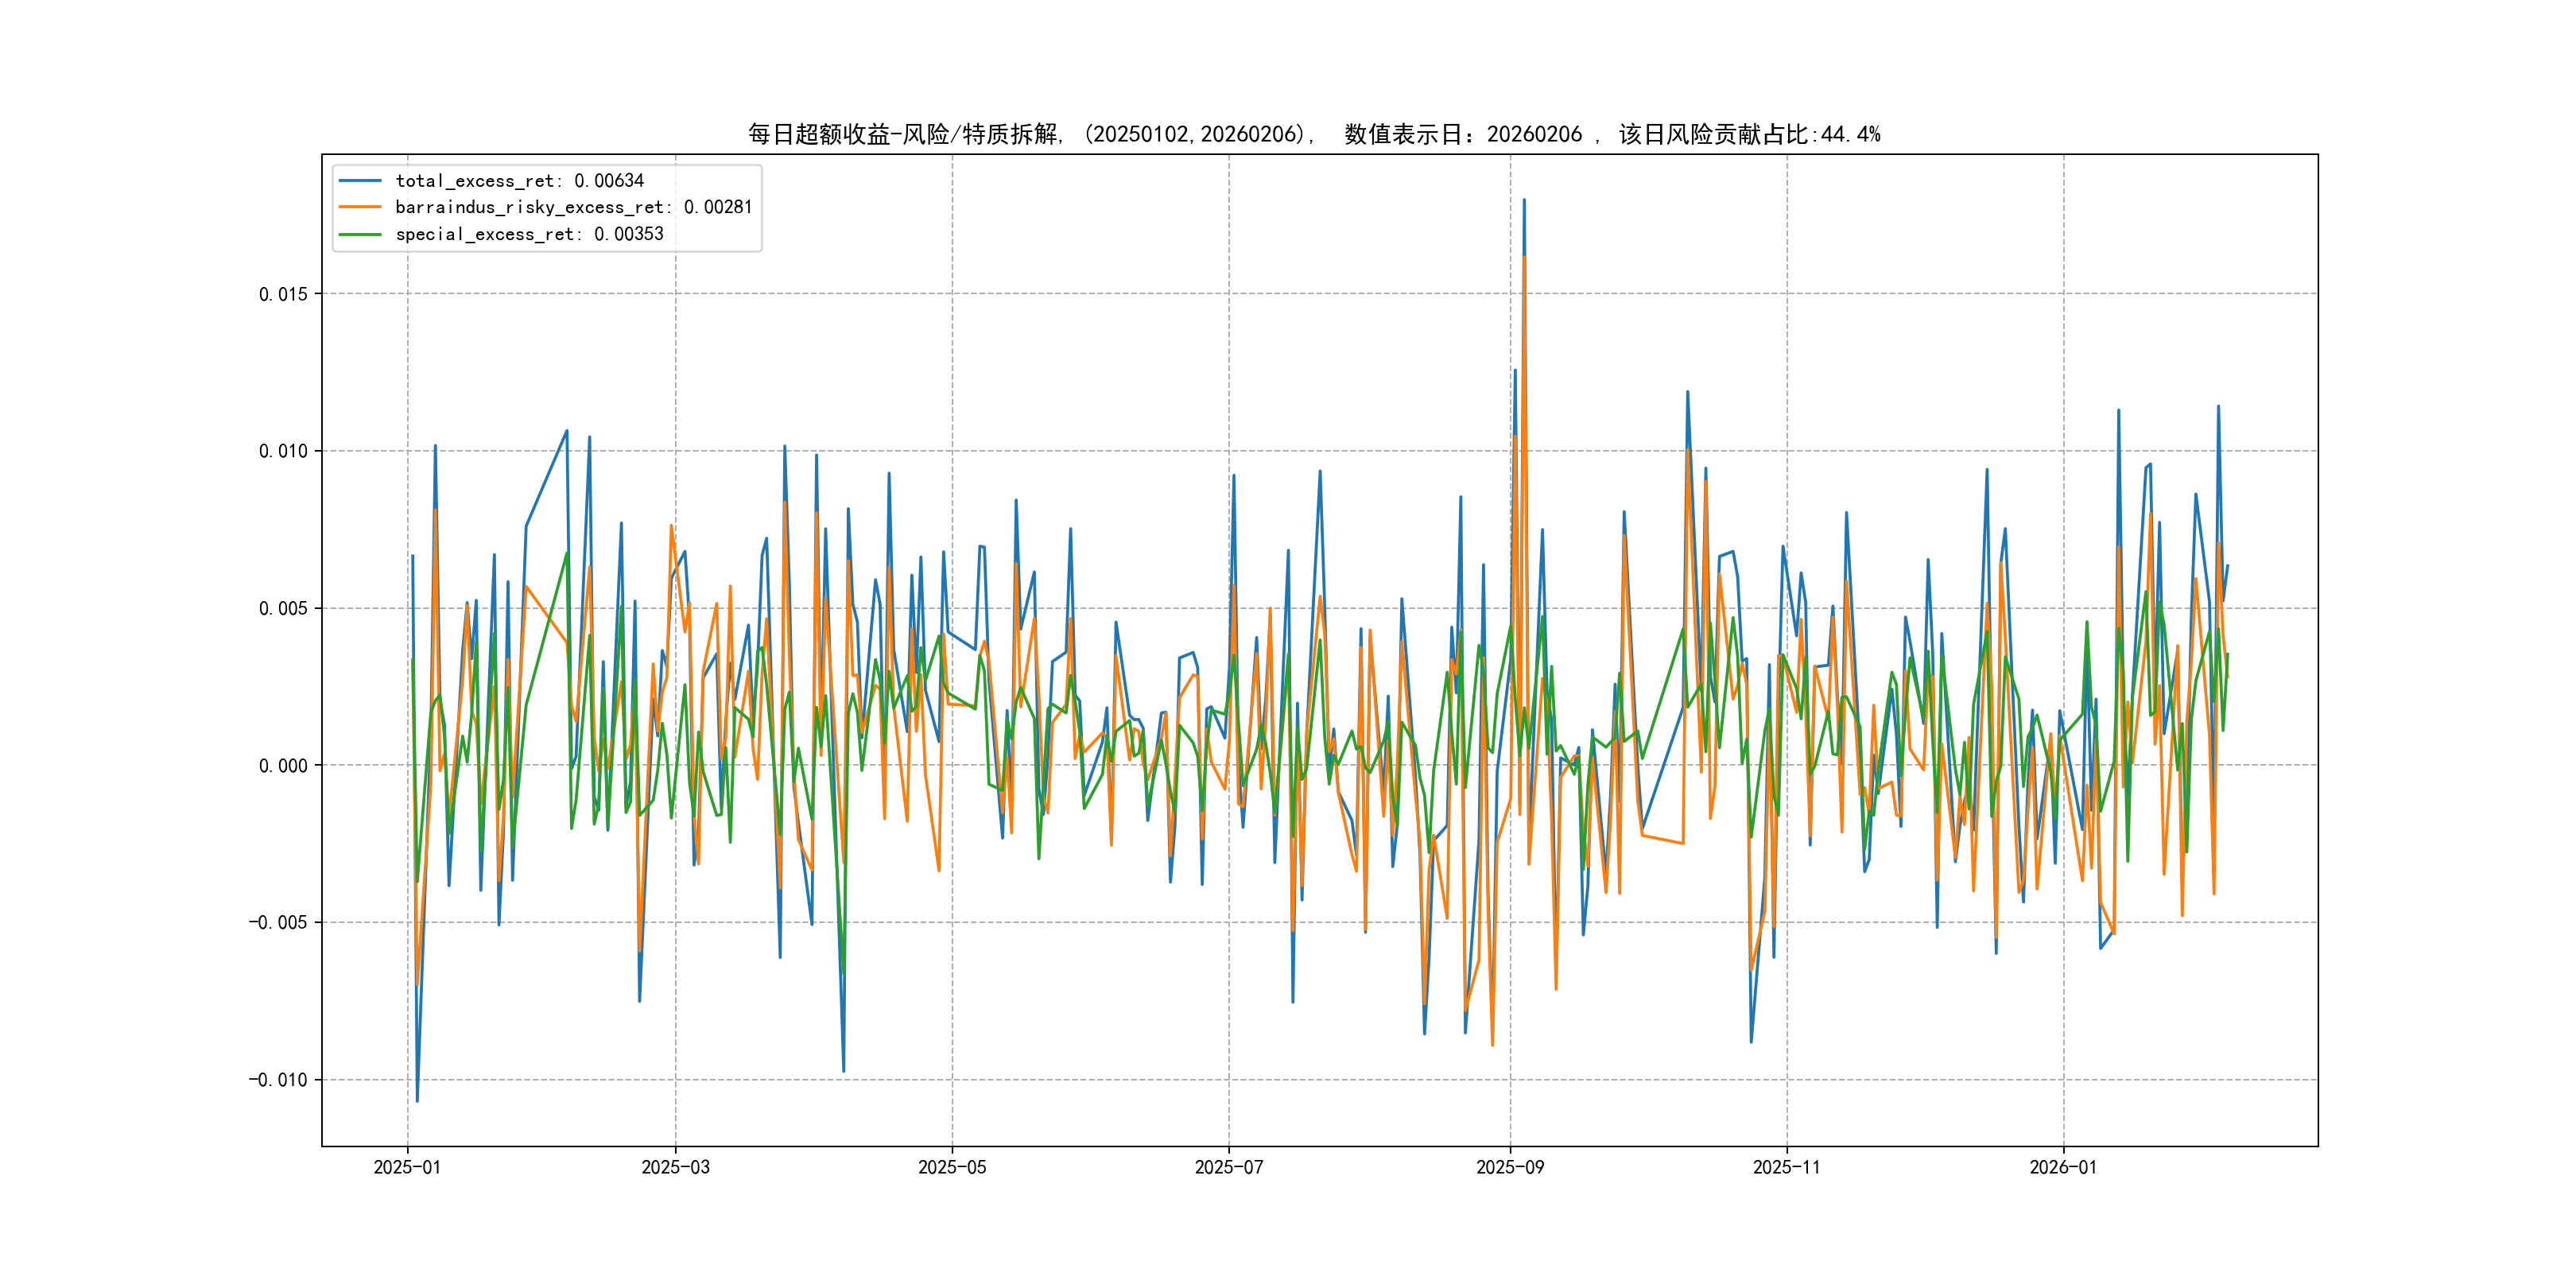2576x1288 pixels.
Task: Click the -0.010 y-axis tick label
Action: [x=278, y=1080]
